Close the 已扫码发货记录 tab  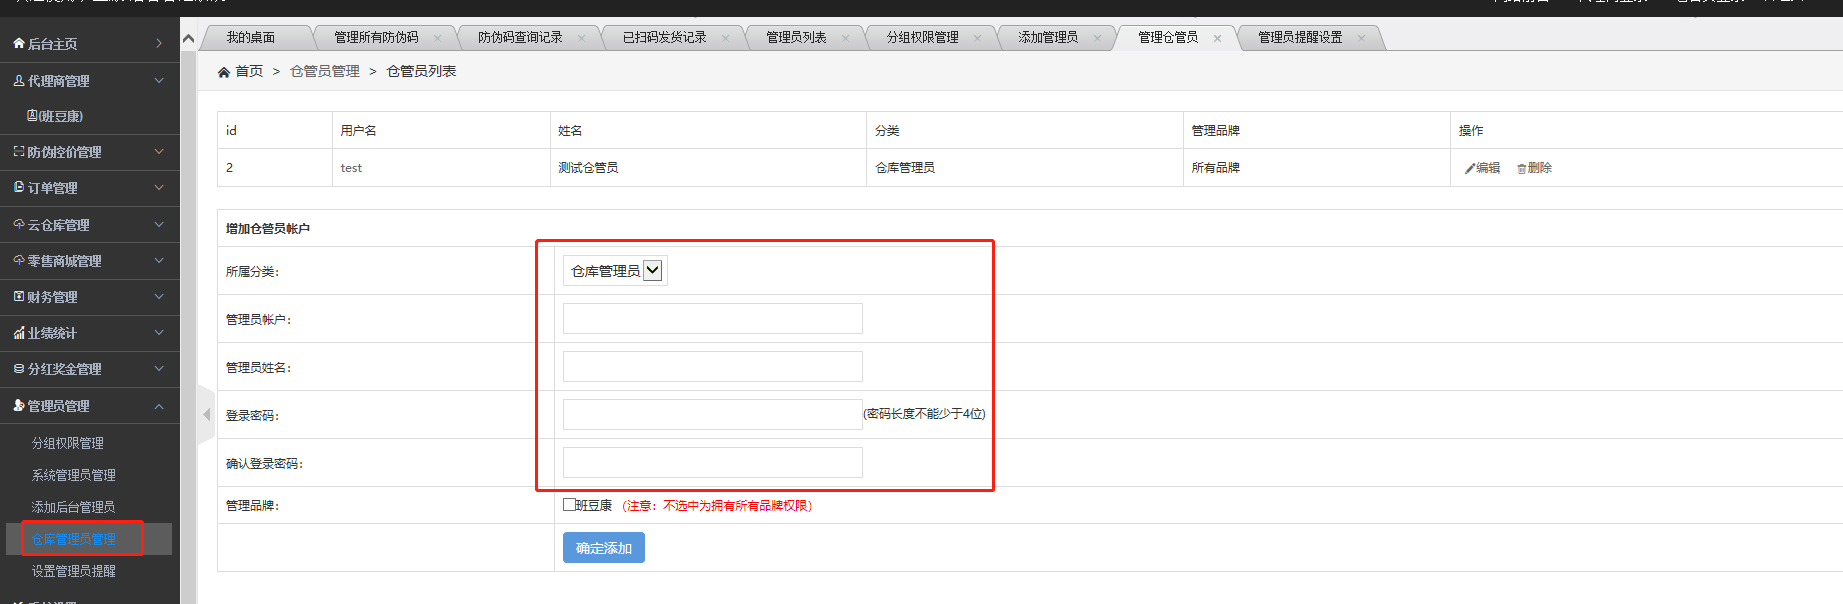point(725,38)
